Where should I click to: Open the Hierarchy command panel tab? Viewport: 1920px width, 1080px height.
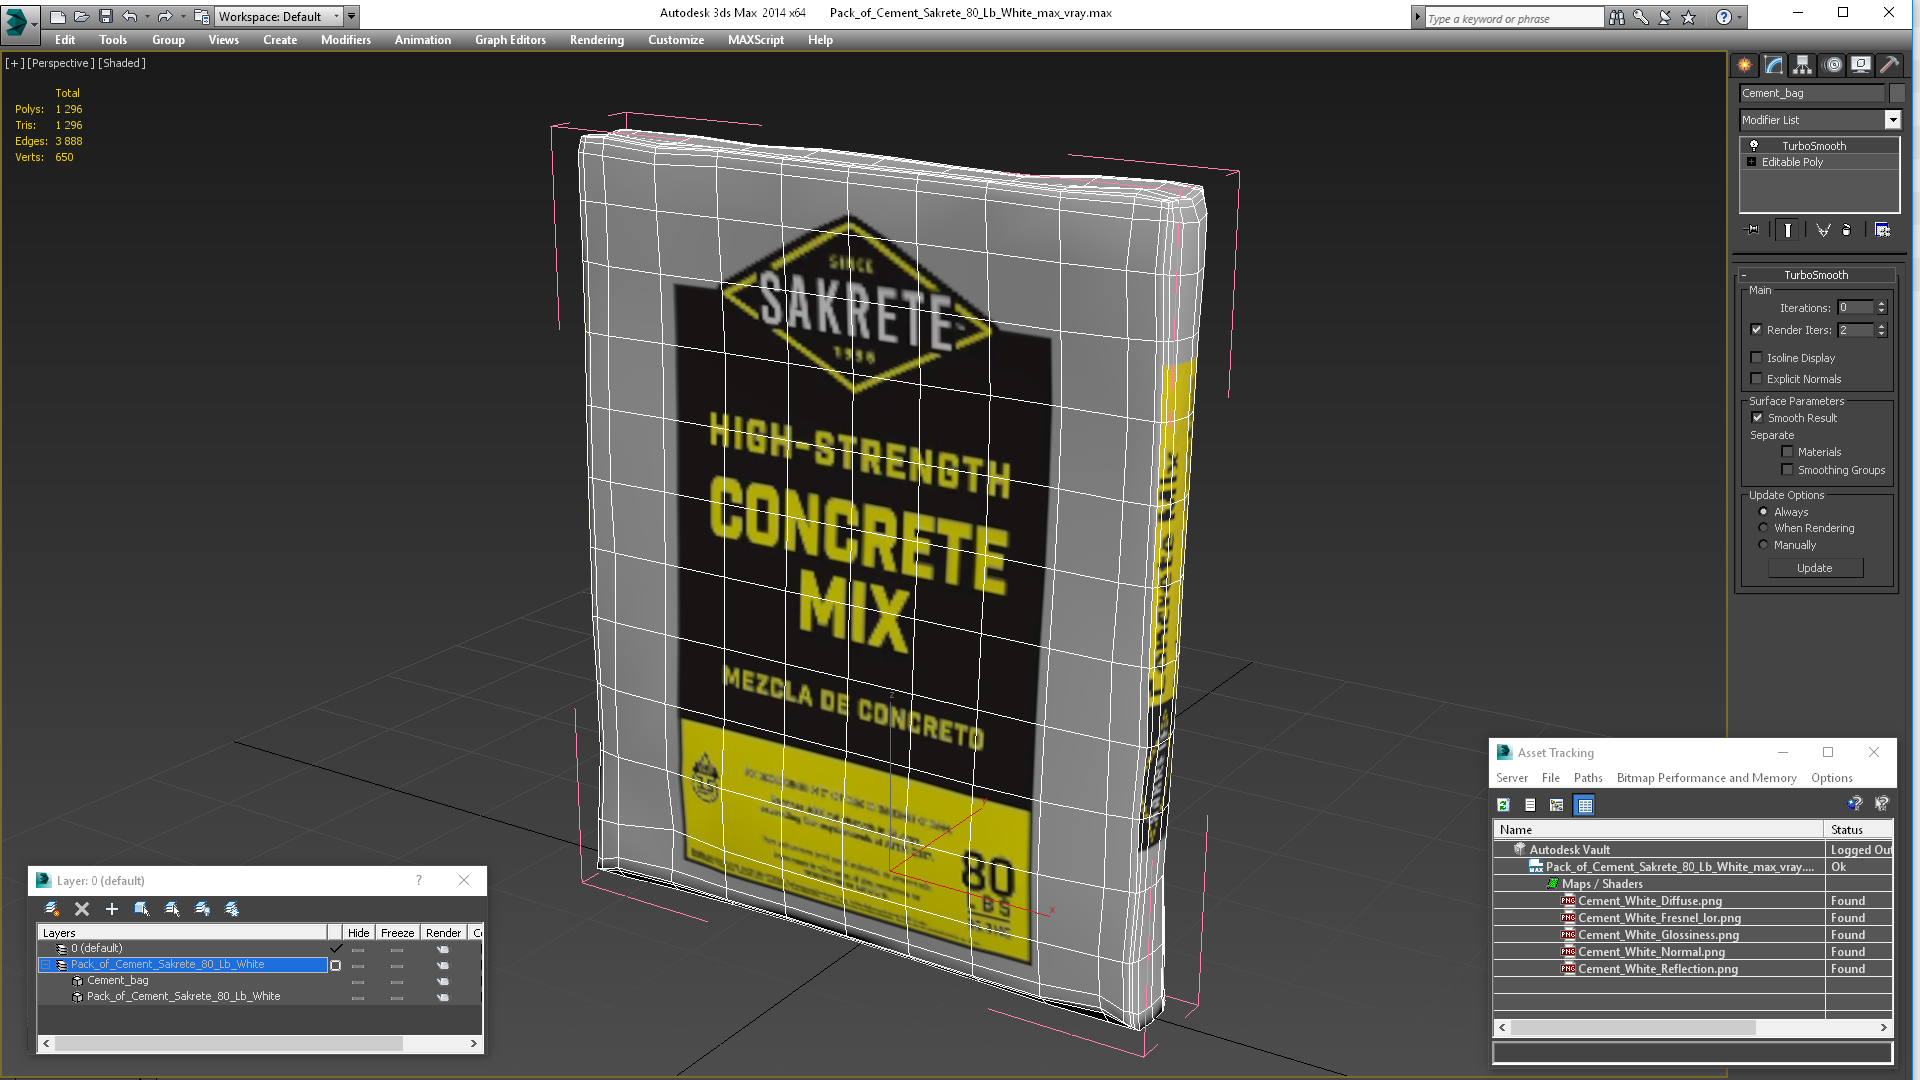(x=1802, y=65)
